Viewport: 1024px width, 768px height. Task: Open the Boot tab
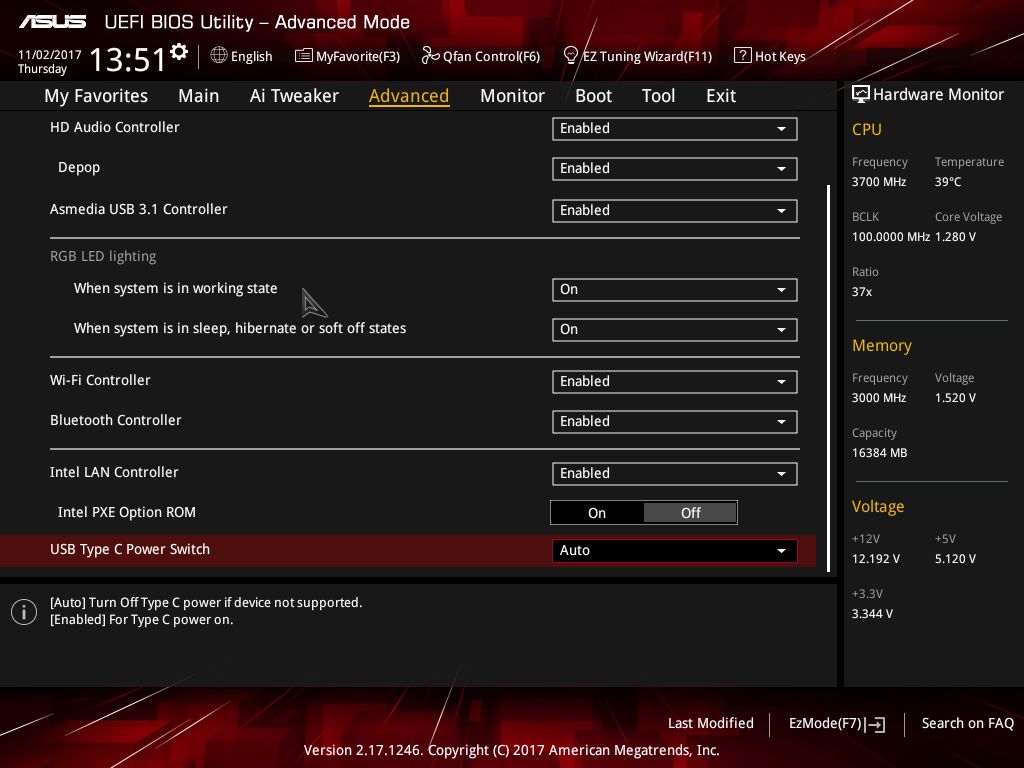tap(593, 96)
